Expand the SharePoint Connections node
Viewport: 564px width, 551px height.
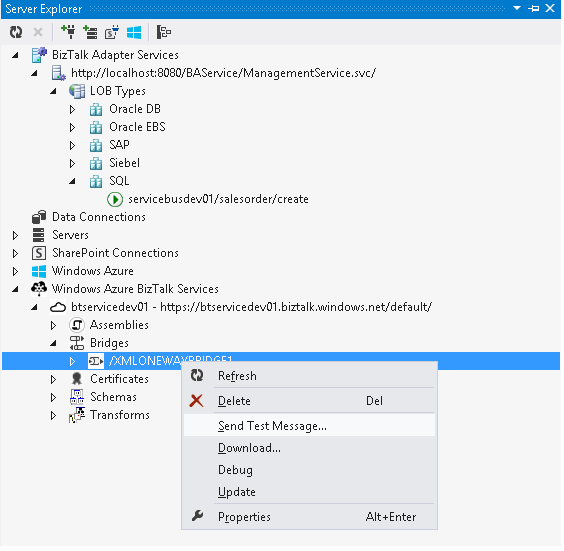coord(15,254)
